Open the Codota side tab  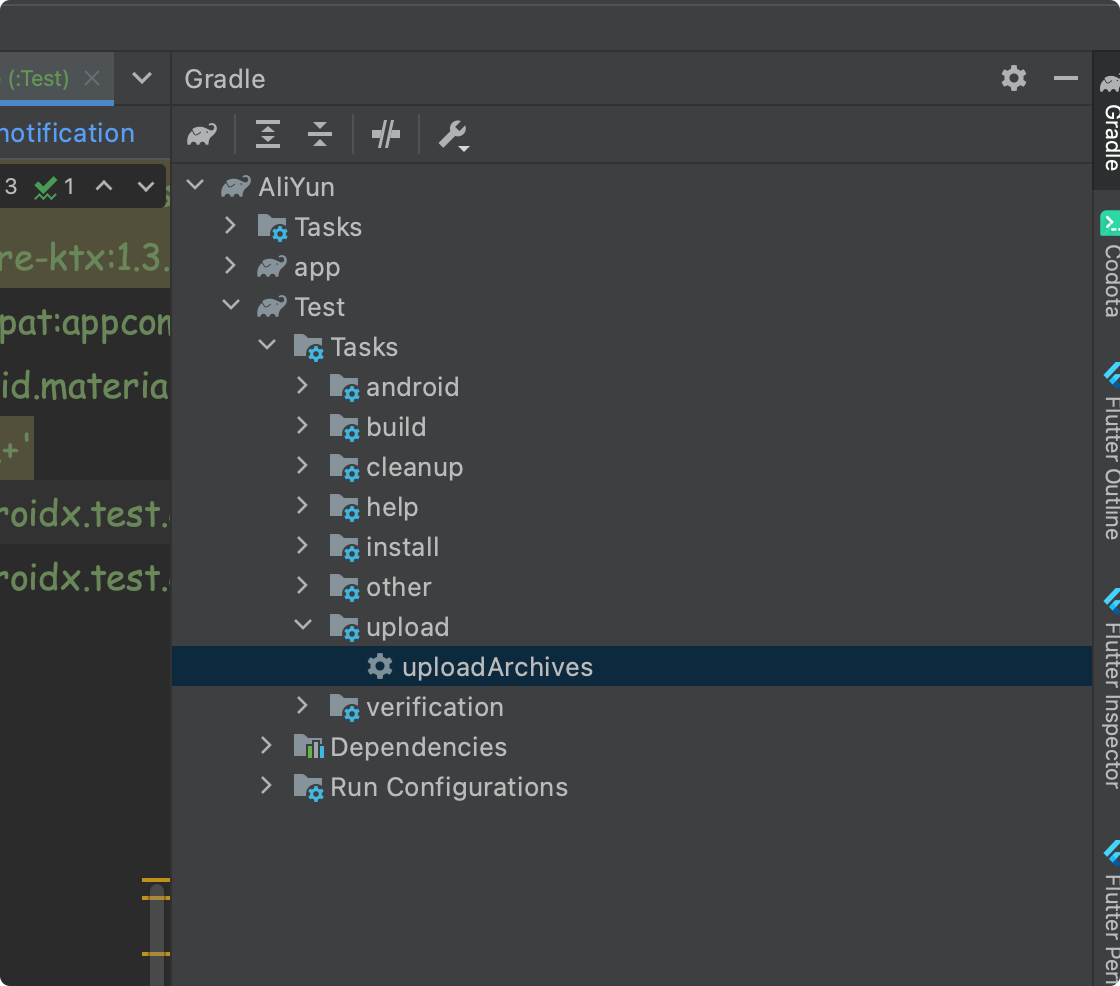(1109, 264)
